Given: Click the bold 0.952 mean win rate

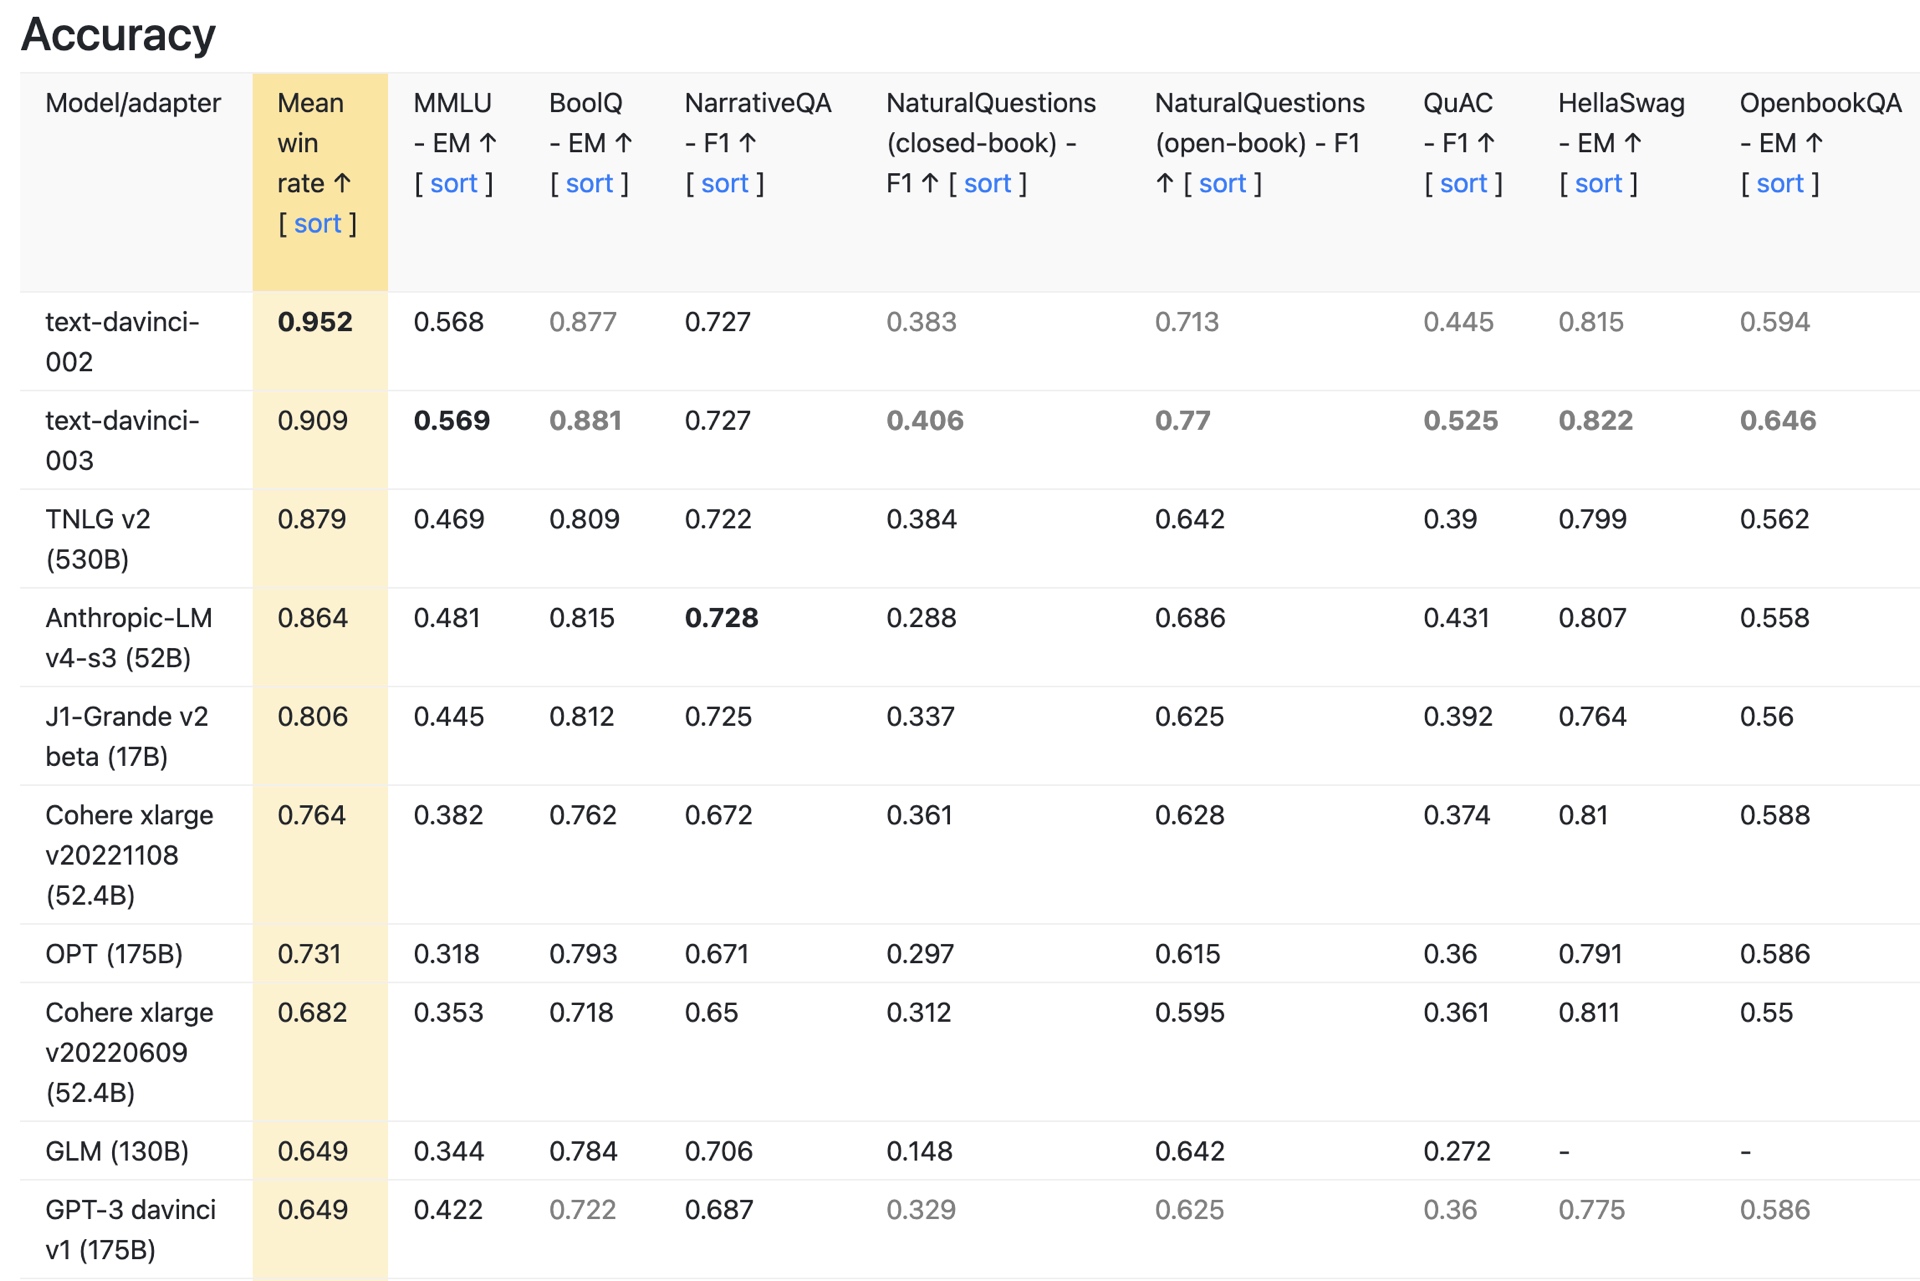Looking at the screenshot, I should (315, 322).
